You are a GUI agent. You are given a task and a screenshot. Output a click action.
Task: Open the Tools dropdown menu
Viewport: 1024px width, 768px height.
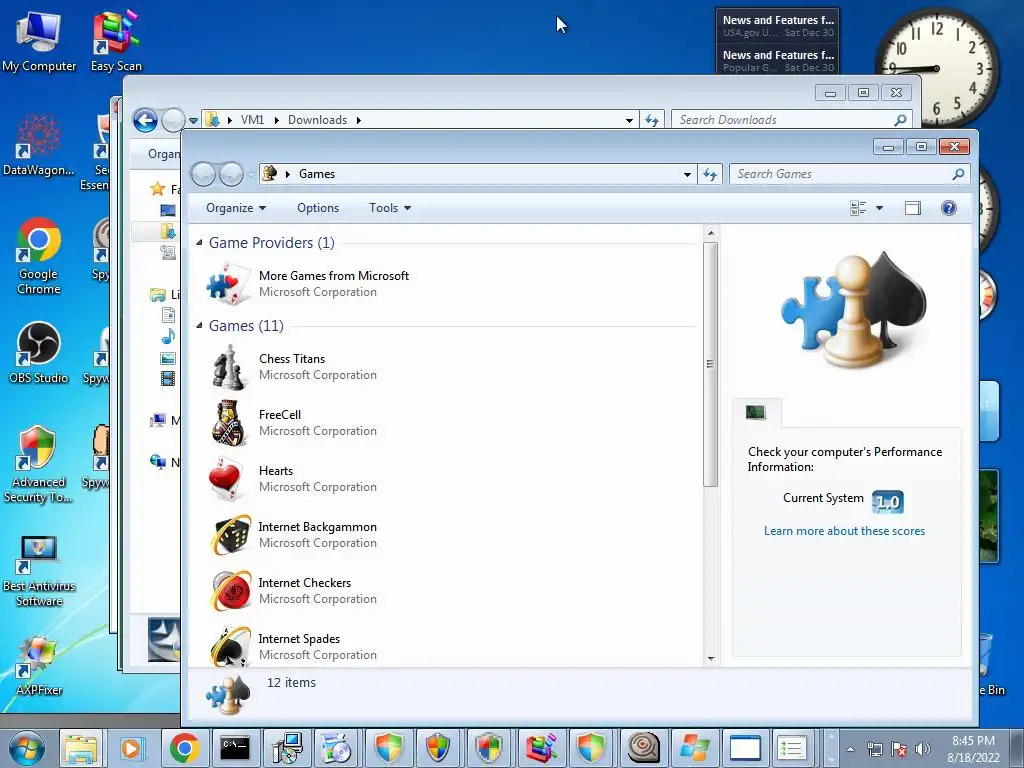pyautogui.click(x=390, y=208)
